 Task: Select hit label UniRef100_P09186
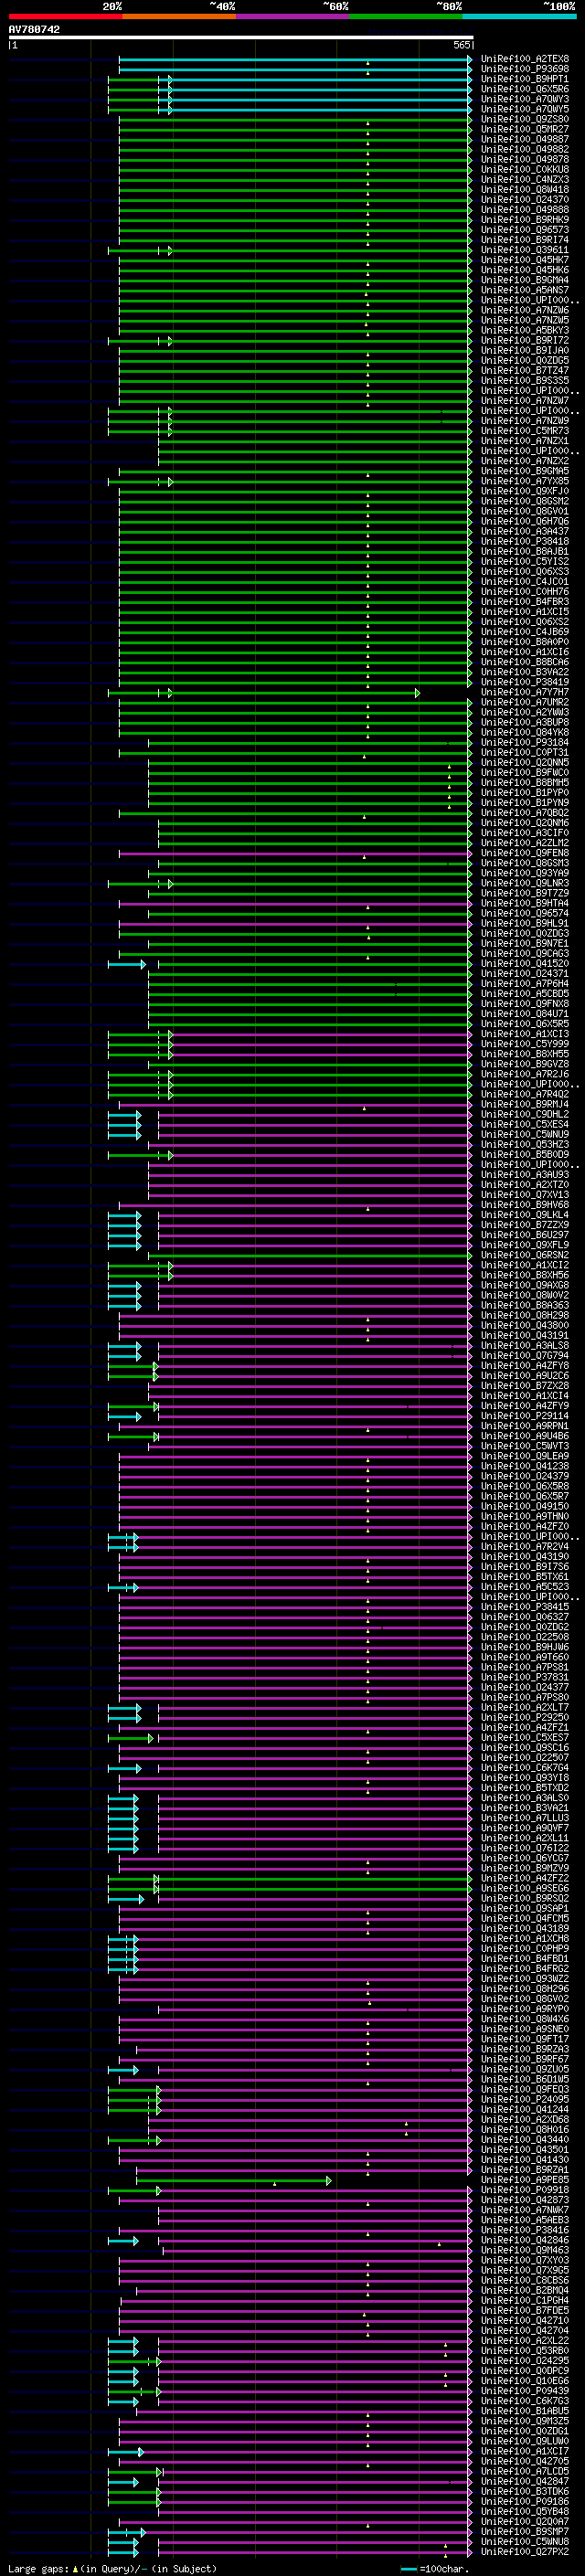click(525, 2501)
